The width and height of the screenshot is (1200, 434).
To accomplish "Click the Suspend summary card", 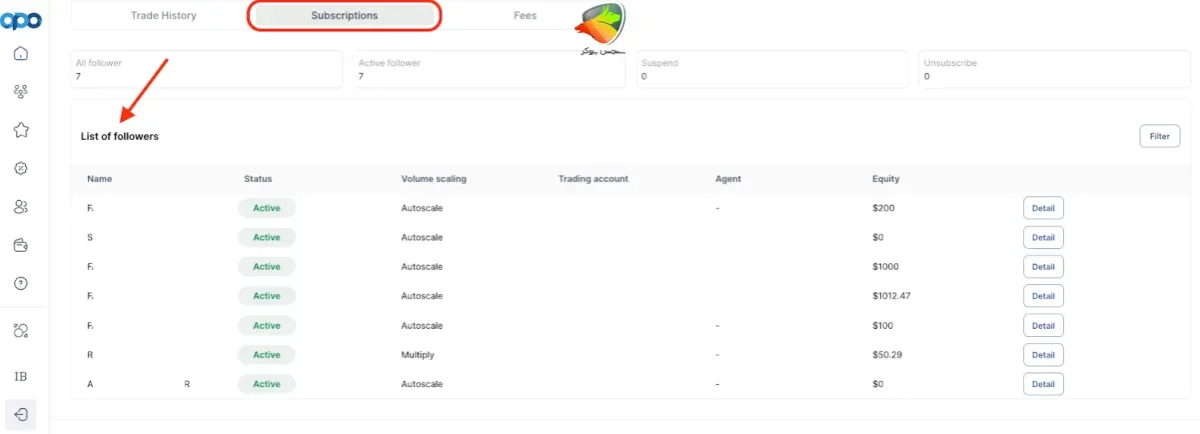I will coord(774,69).
